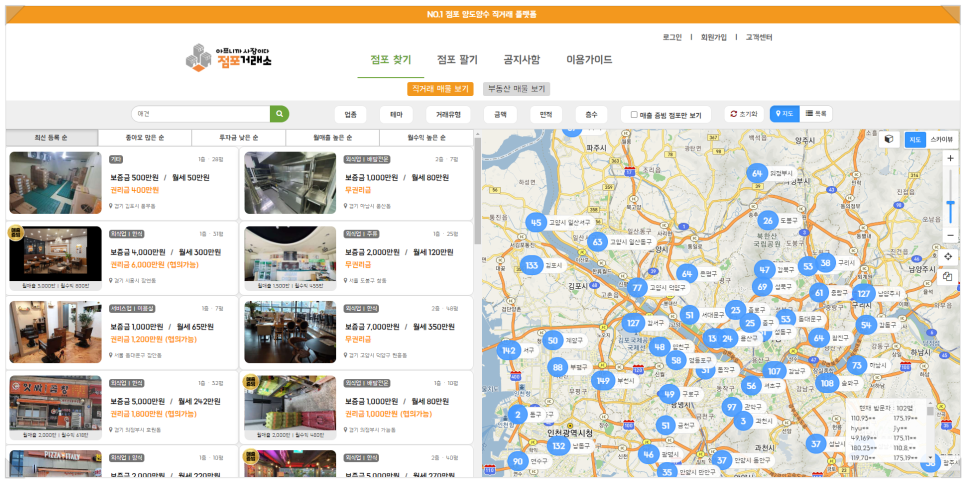Open the 강서구 cluster marker 127
Screen dimensions: 966x483
[x=633, y=322]
